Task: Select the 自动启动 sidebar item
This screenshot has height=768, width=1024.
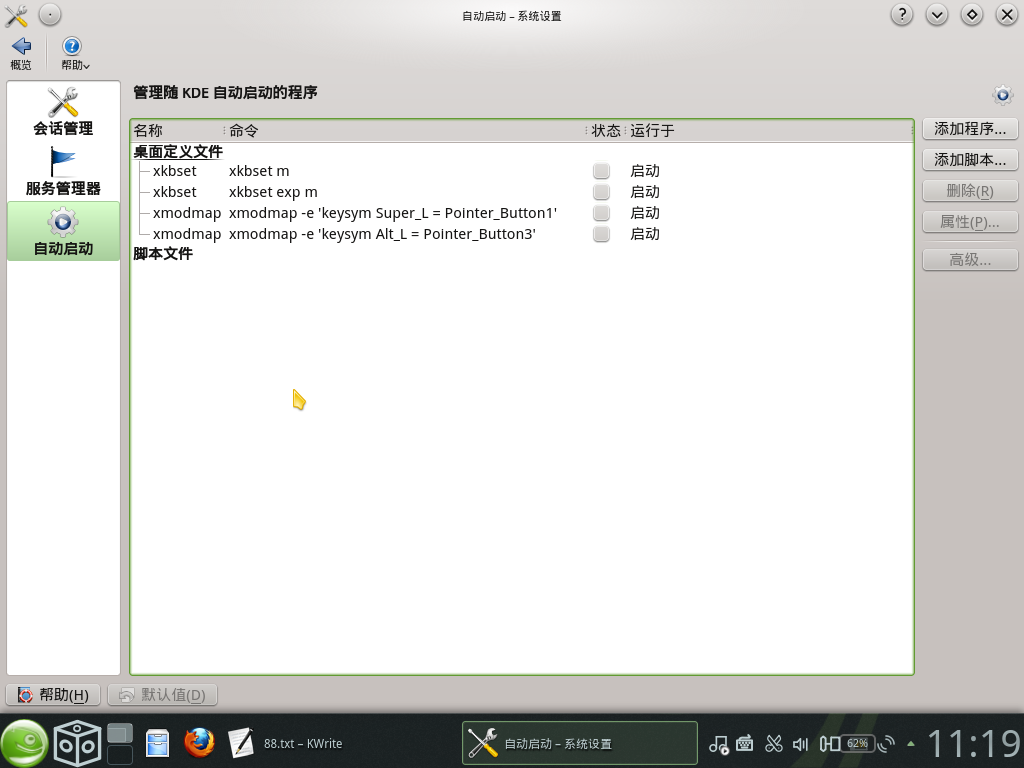Action: point(63,231)
